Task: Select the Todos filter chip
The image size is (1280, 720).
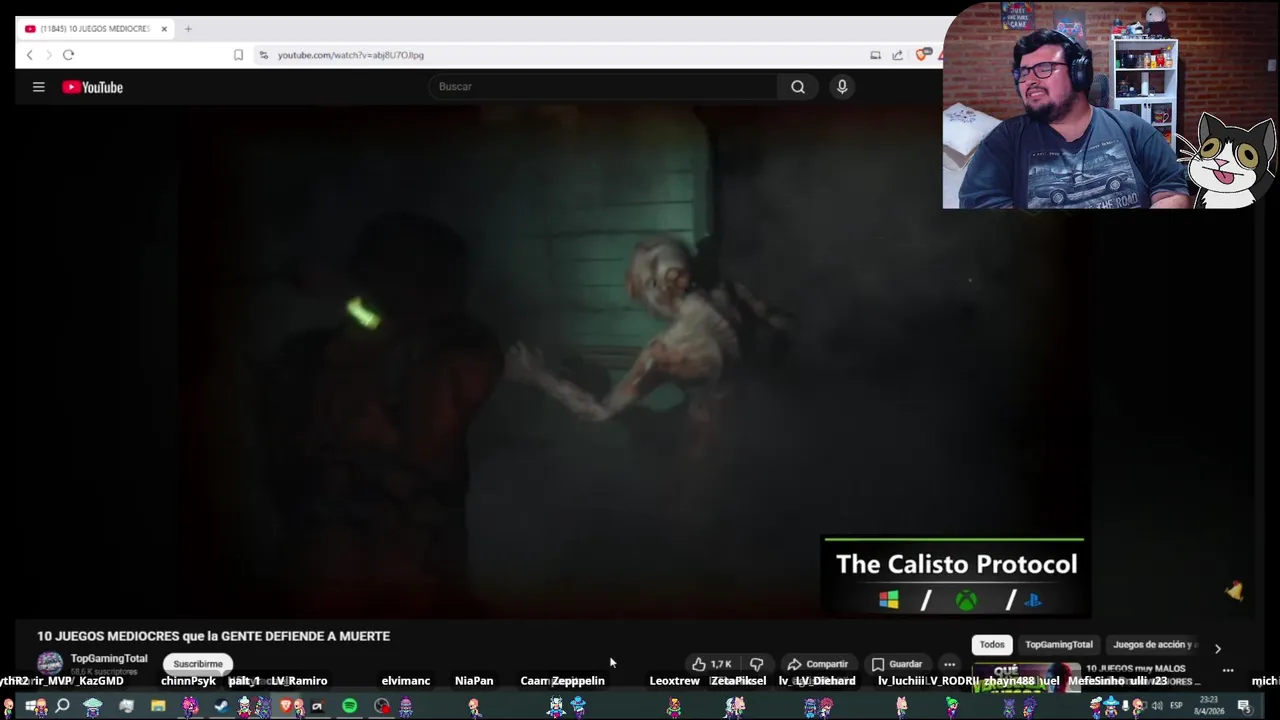Action: (992, 645)
